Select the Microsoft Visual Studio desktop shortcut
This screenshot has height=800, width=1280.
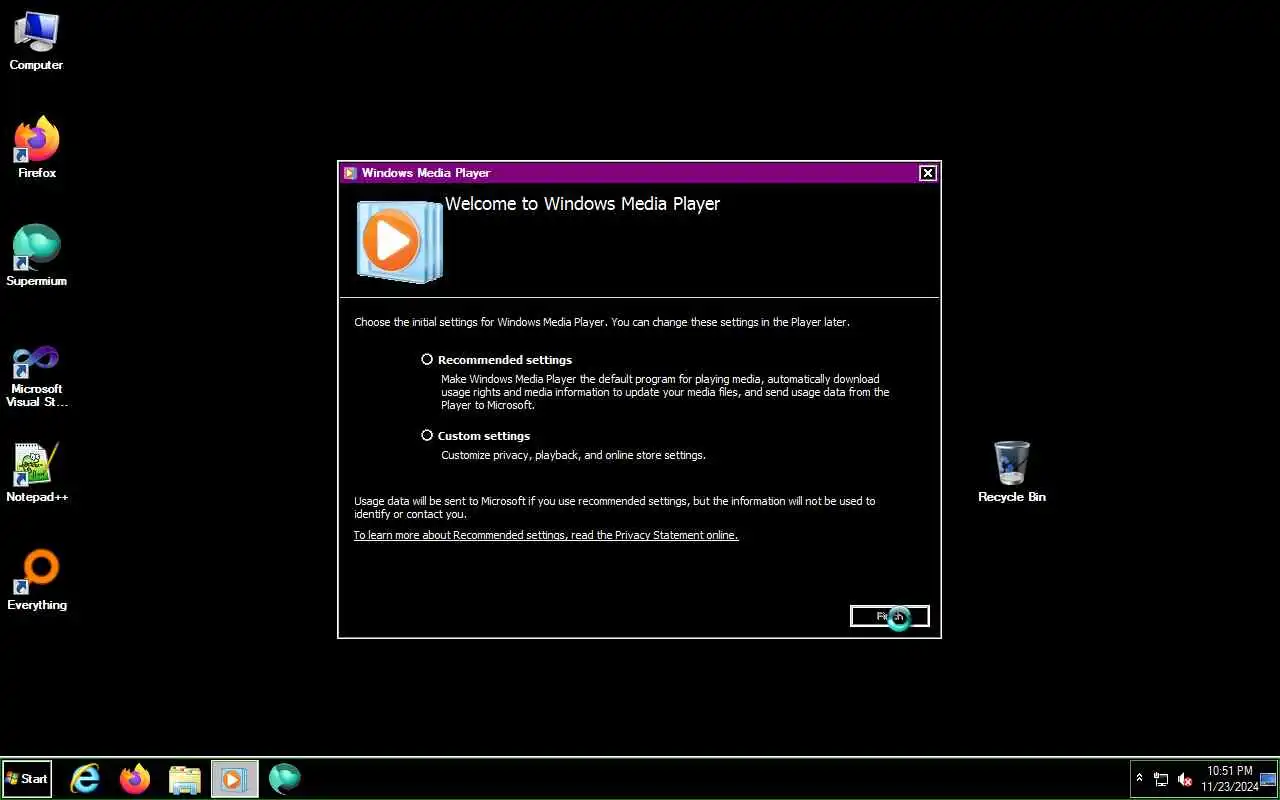tap(37, 376)
